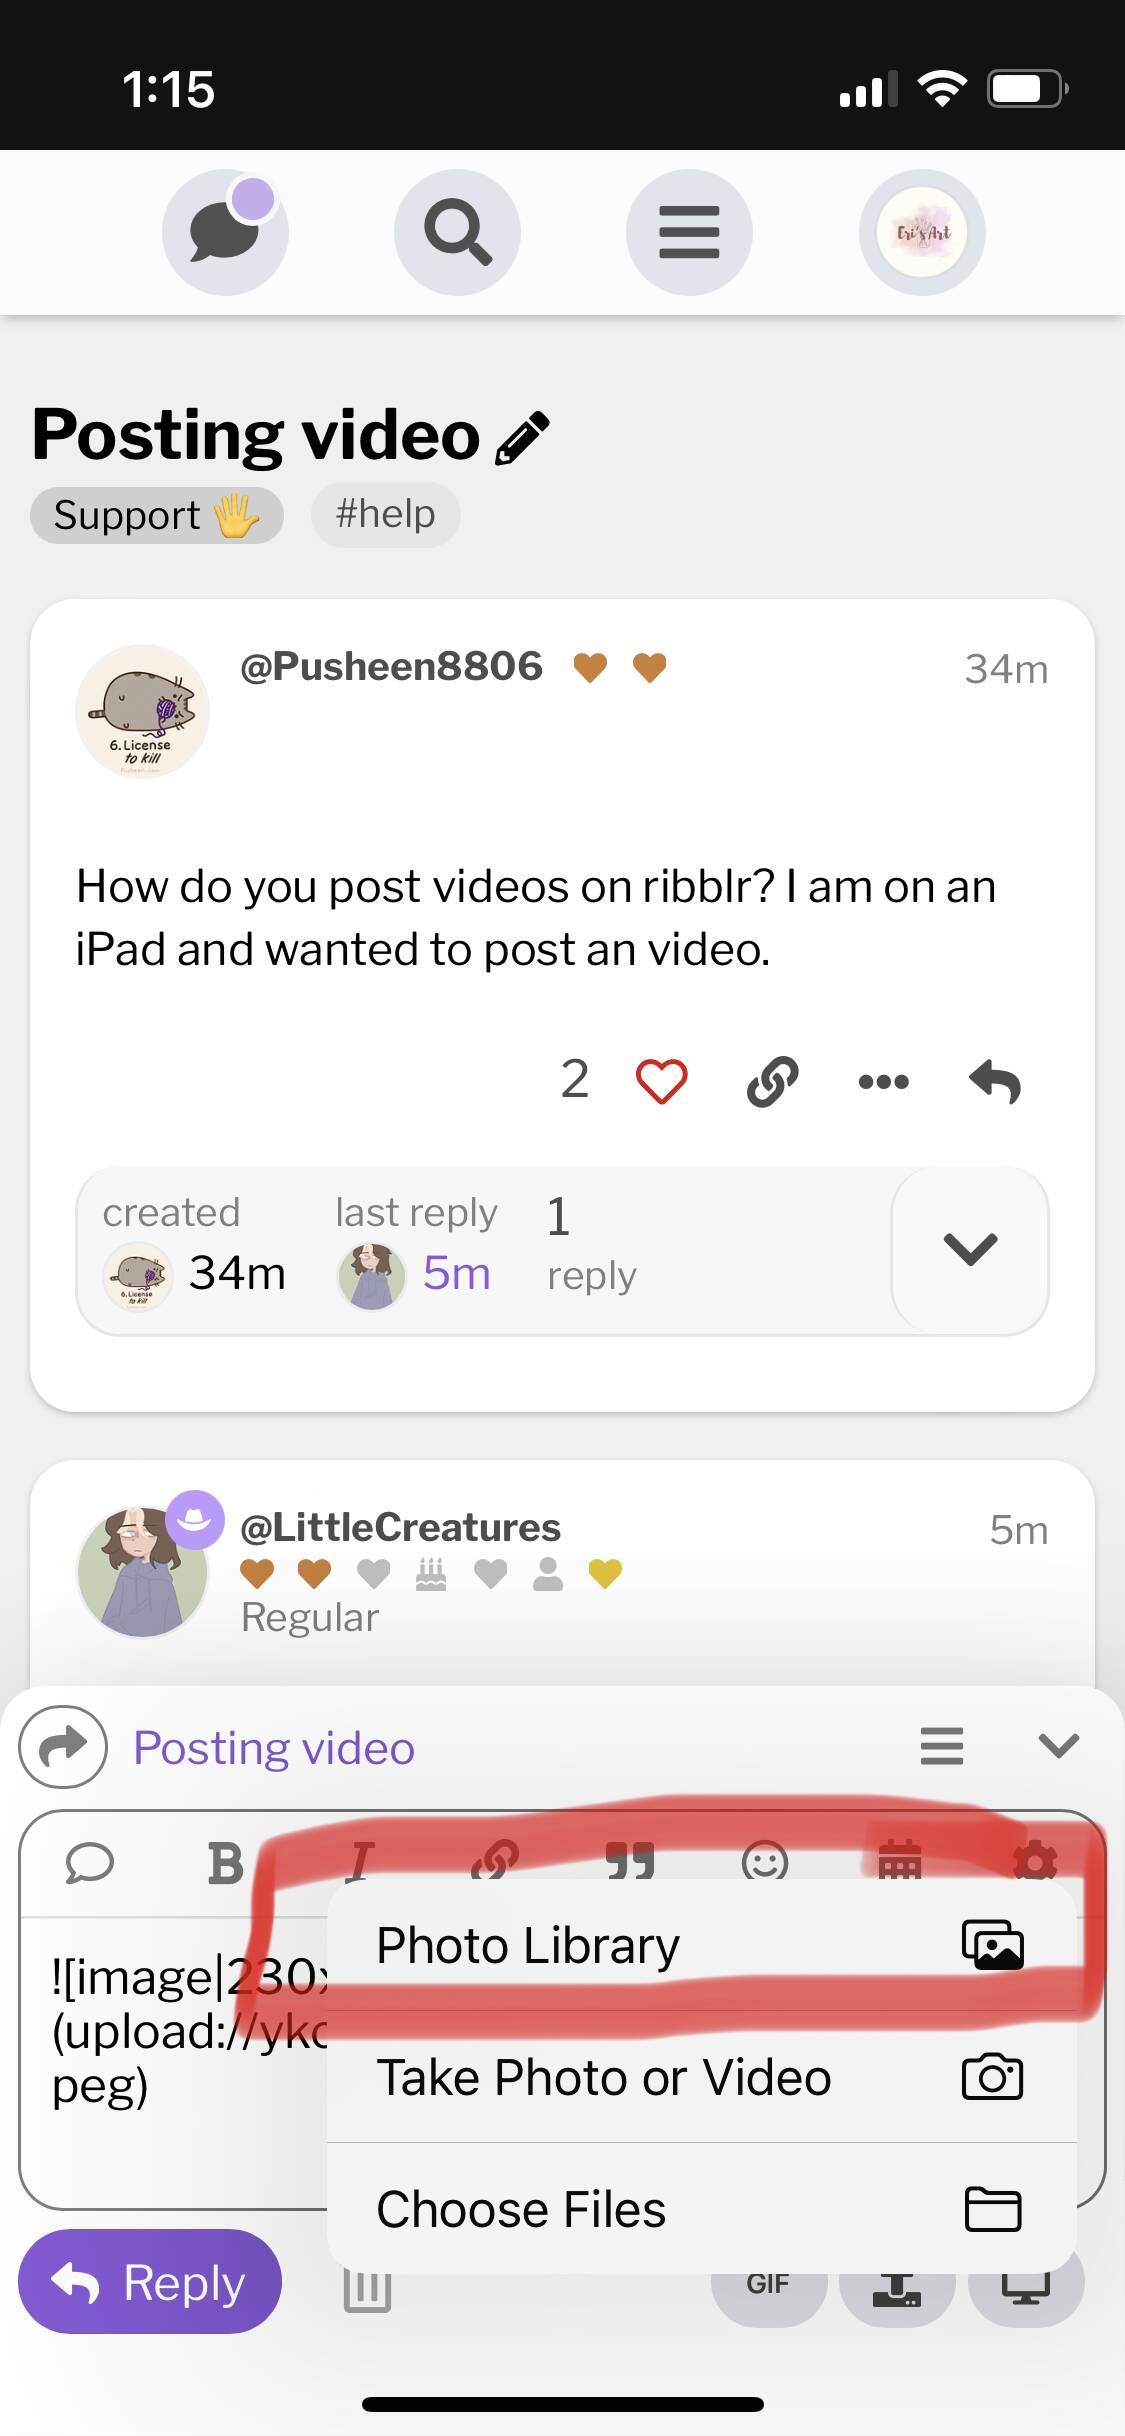
Task: Toggle composer toolbar hamburger icon
Action: pyautogui.click(x=941, y=1746)
